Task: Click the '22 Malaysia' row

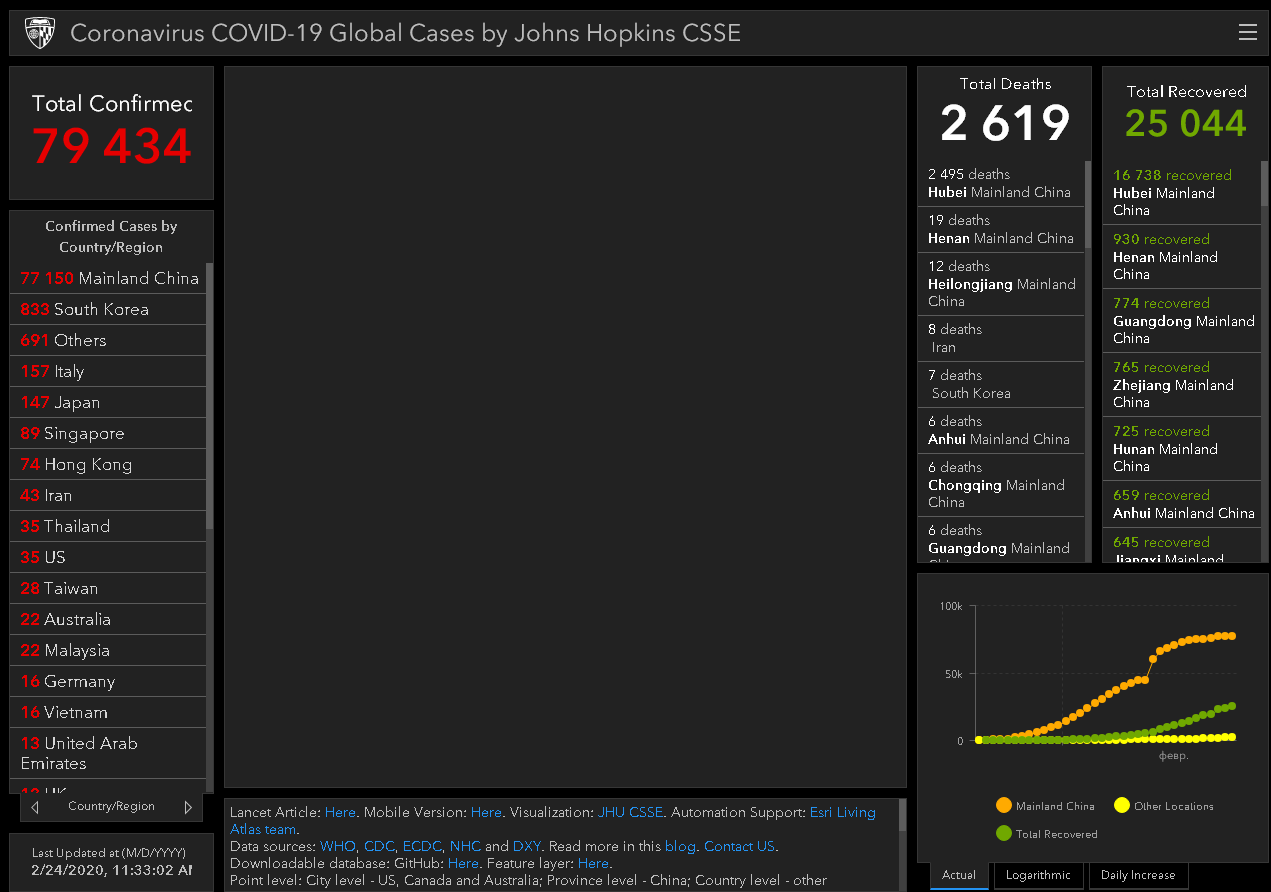Action: click(108, 650)
